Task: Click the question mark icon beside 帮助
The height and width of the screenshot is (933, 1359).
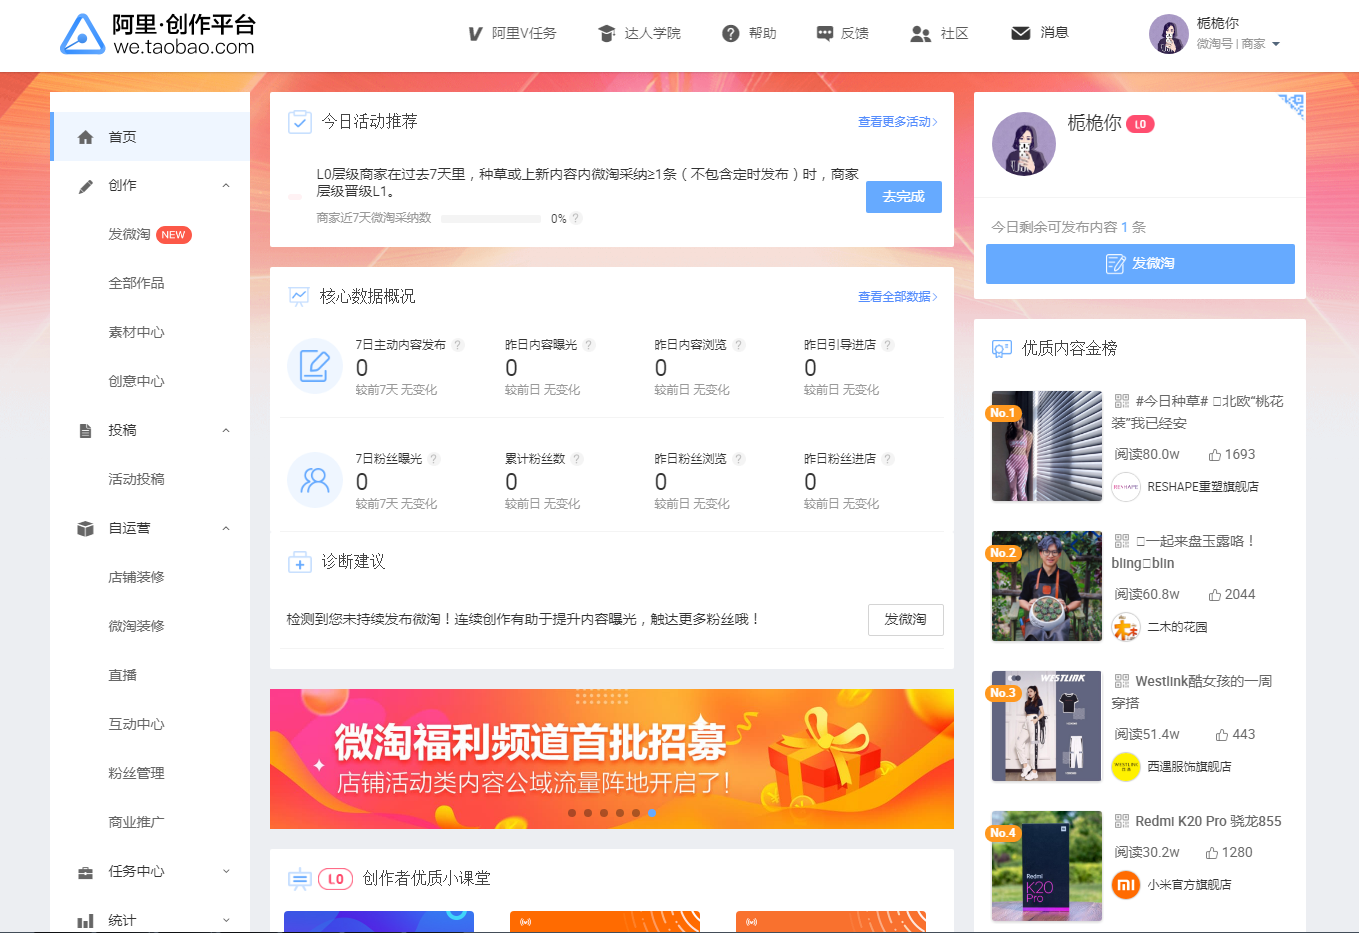Action: (731, 34)
